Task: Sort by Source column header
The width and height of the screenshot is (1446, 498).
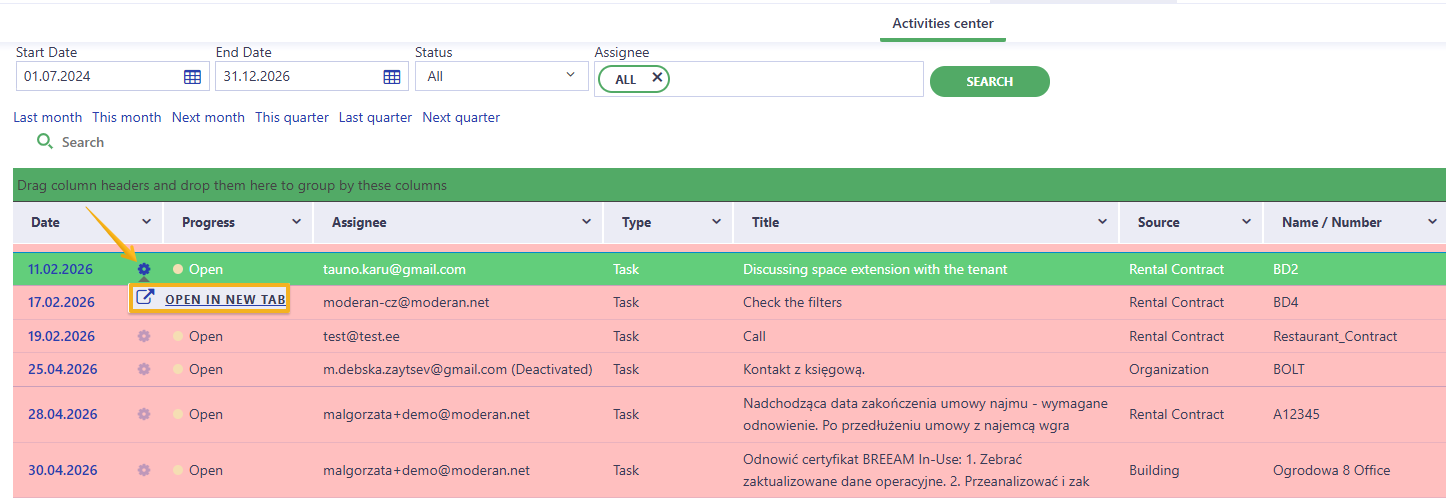Action: pos(1158,222)
